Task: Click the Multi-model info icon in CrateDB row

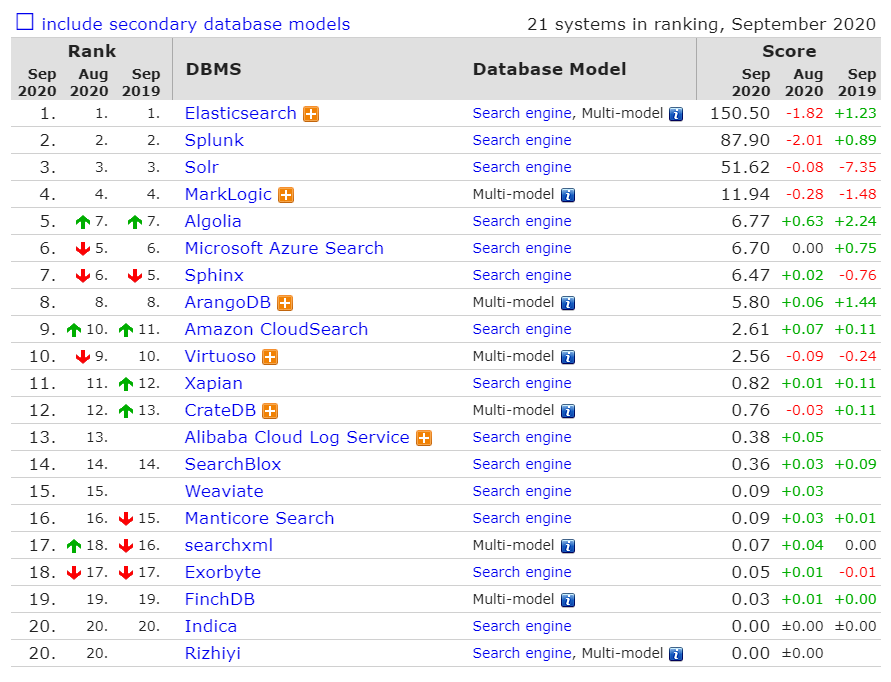Action: click(x=568, y=411)
